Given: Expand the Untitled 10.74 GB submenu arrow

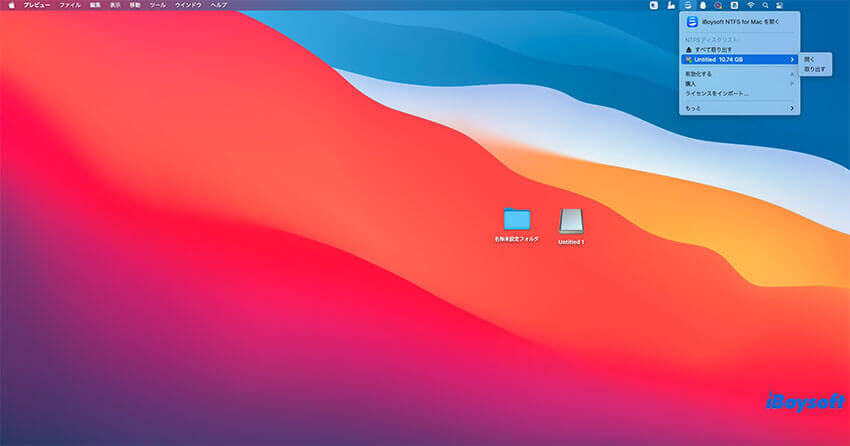Looking at the screenshot, I should 793,59.
